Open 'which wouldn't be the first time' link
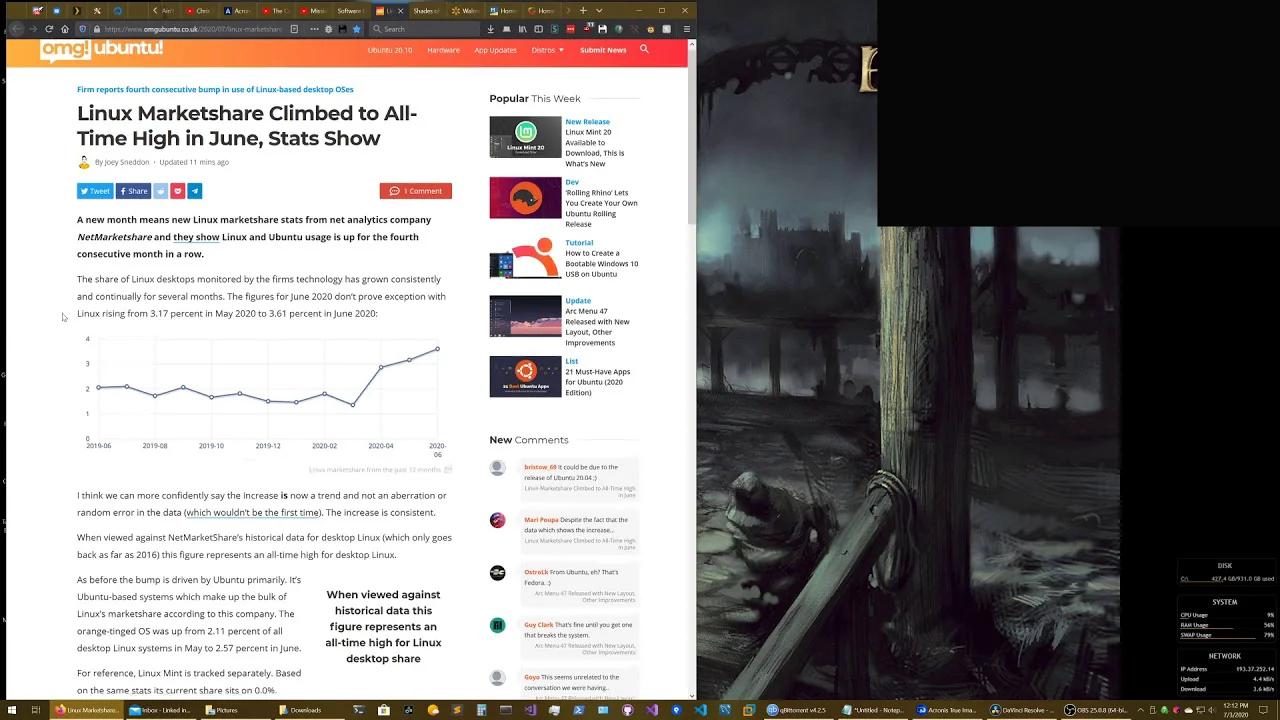 coord(252,513)
